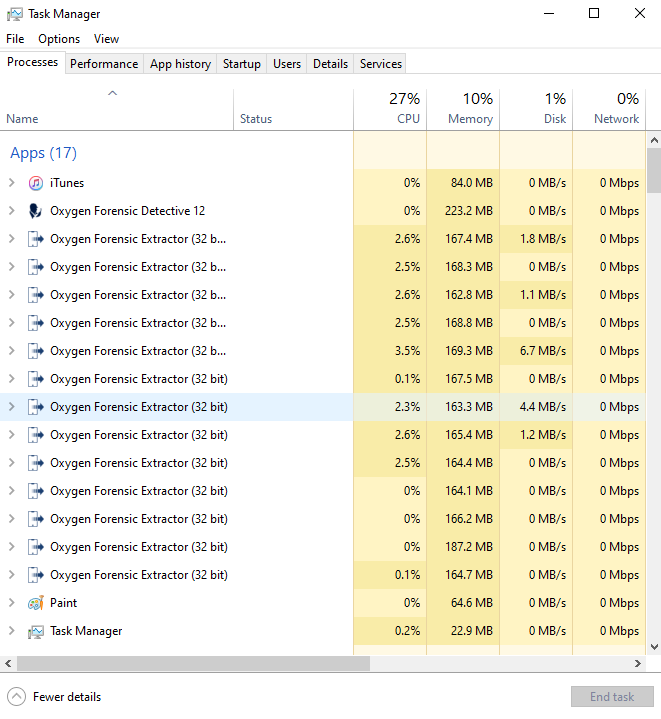Click icon of Extractor using 163.3 MB
Viewport: 661px width, 719px height.
click(x=36, y=407)
